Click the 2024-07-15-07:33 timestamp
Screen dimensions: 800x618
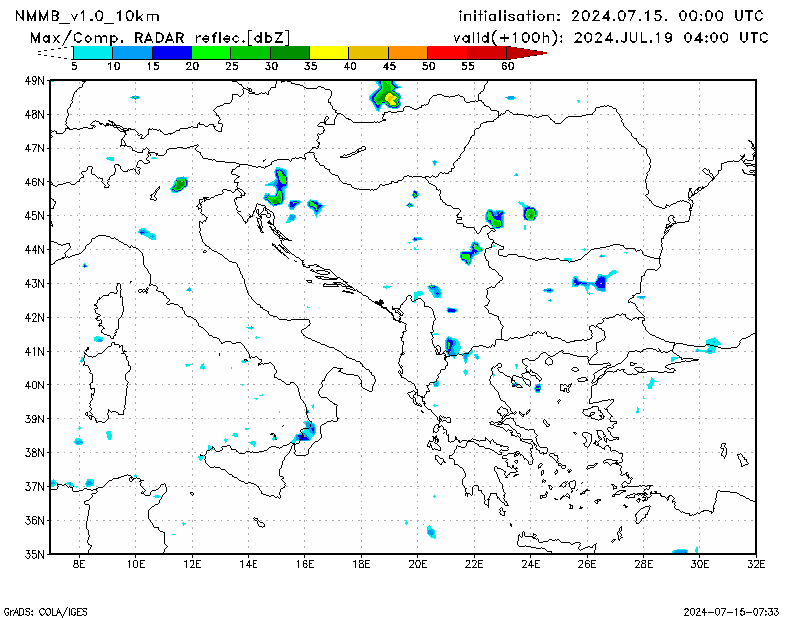pyautogui.click(x=731, y=610)
